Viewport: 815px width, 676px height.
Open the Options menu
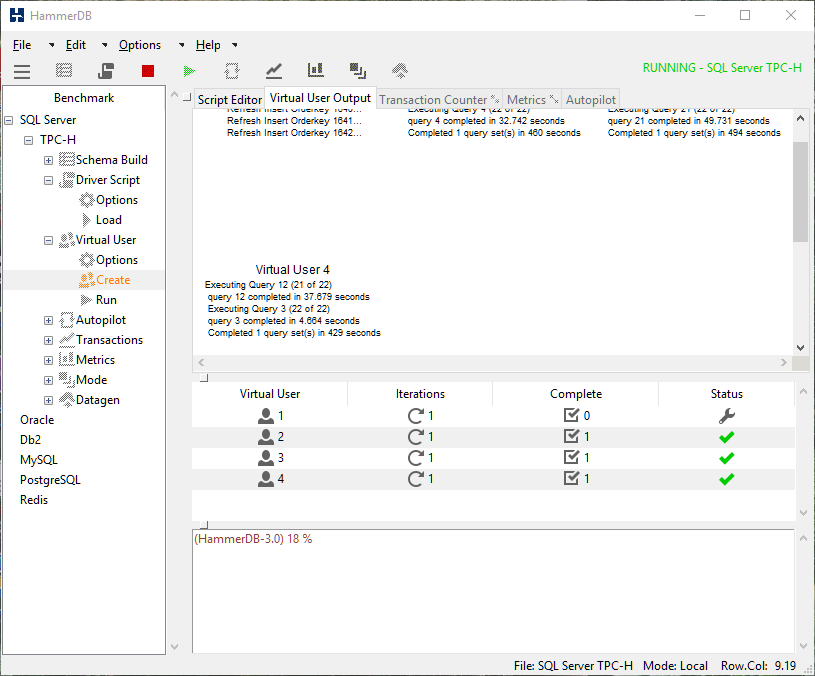(x=140, y=45)
